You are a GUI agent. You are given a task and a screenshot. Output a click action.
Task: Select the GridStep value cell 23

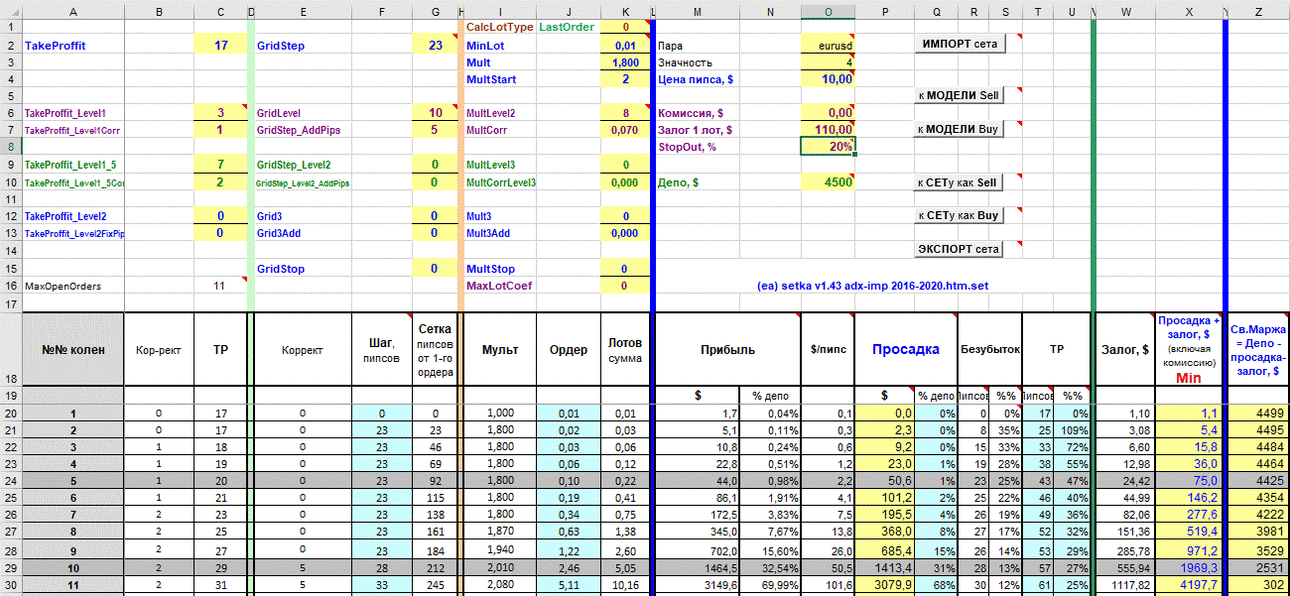tap(434, 46)
